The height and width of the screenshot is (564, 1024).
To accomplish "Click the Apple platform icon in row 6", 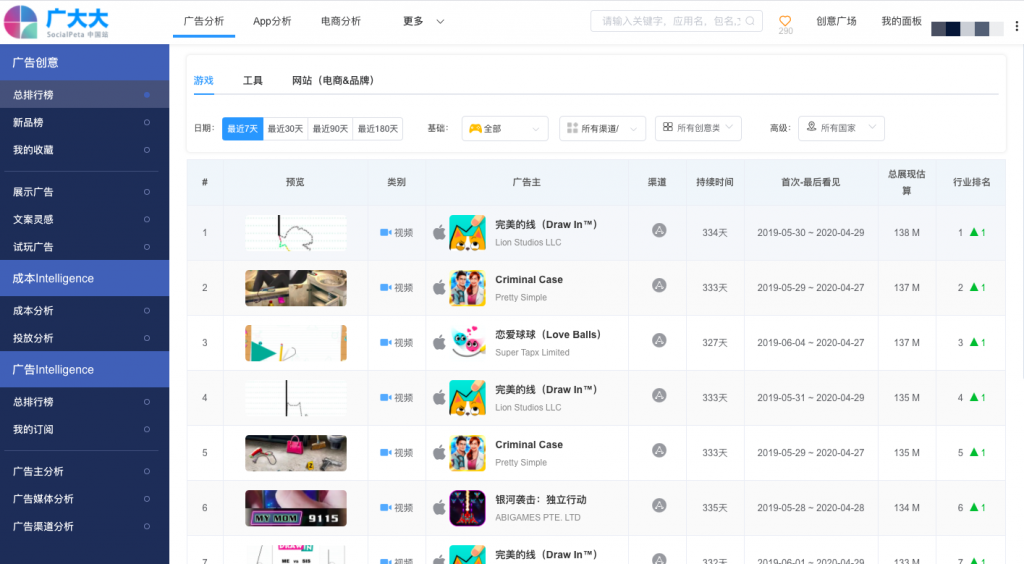I will pyautogui.click(x=440, y=507).
